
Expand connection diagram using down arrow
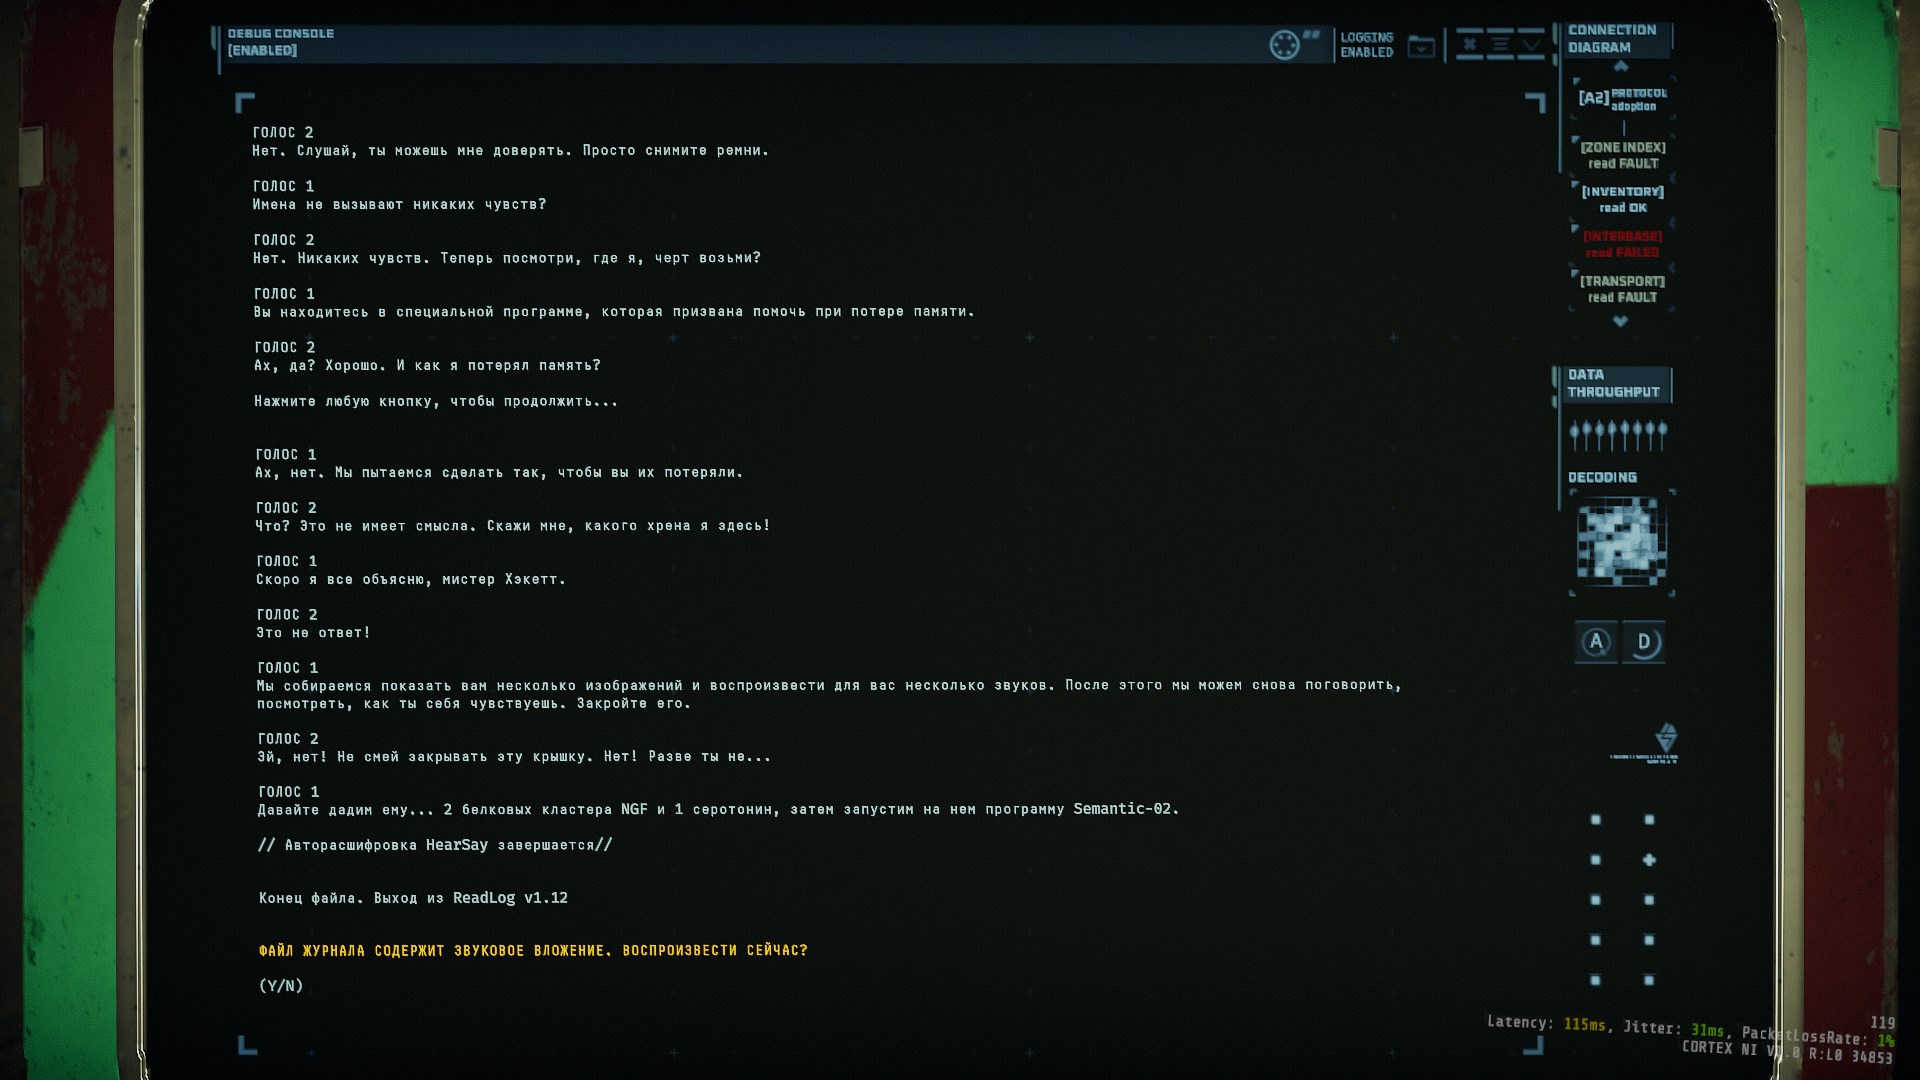click(x=1620, y=321)
